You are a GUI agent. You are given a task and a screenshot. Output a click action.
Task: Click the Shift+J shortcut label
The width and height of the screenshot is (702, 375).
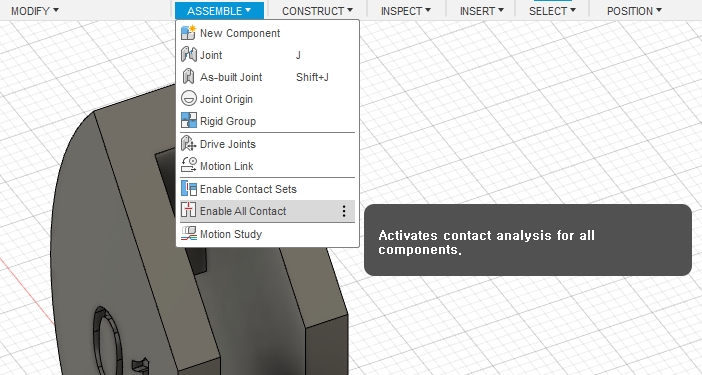click(x=312, y=77)
